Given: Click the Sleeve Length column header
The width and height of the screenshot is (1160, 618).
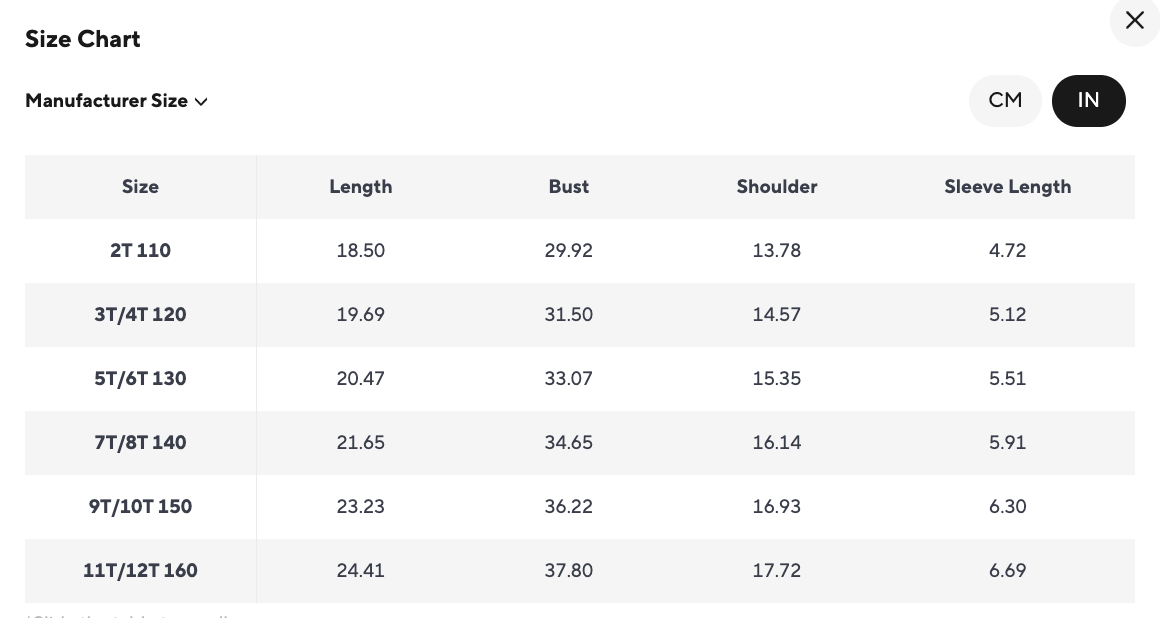Looking at the screenshot, I should coord(1007,187).
